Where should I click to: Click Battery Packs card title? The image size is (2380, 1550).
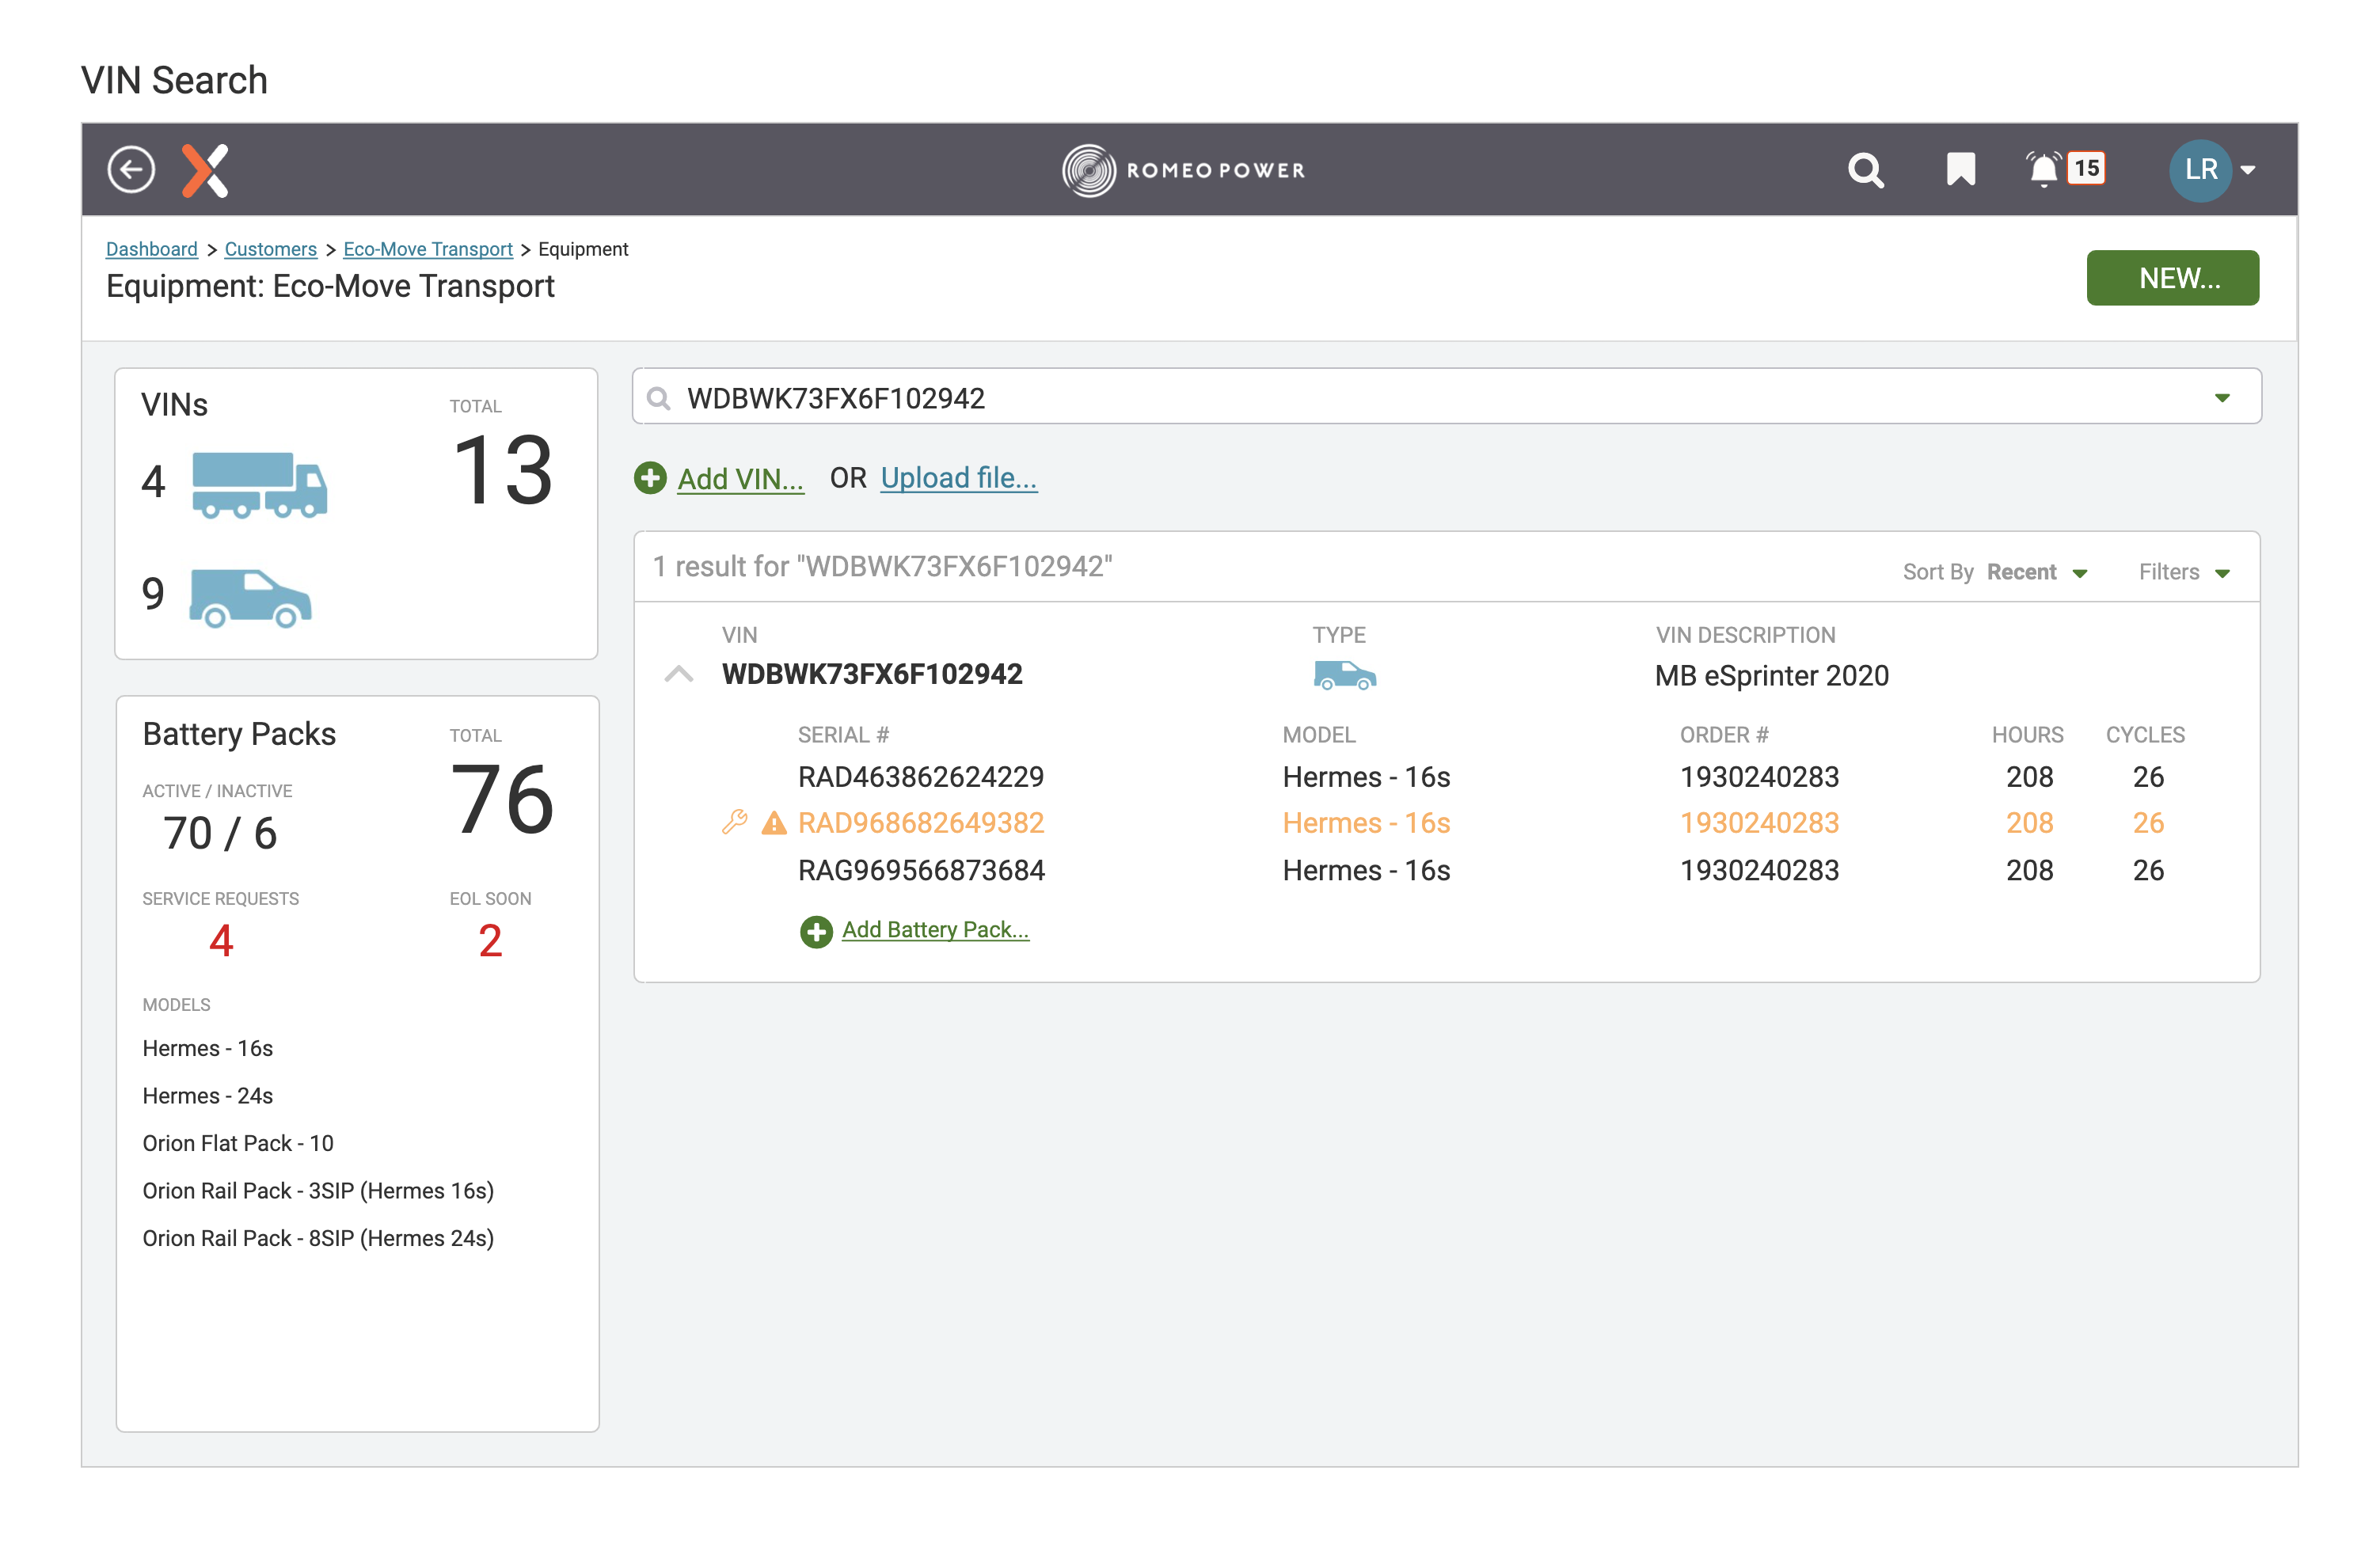[x=239, y=734]
